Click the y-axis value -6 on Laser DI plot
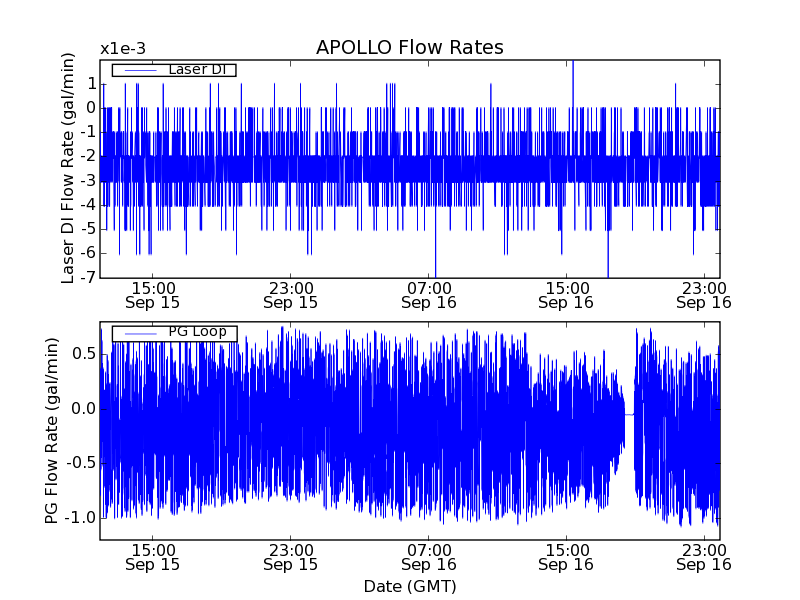This screenshot has height=600, width=800. tap(87, 253)
